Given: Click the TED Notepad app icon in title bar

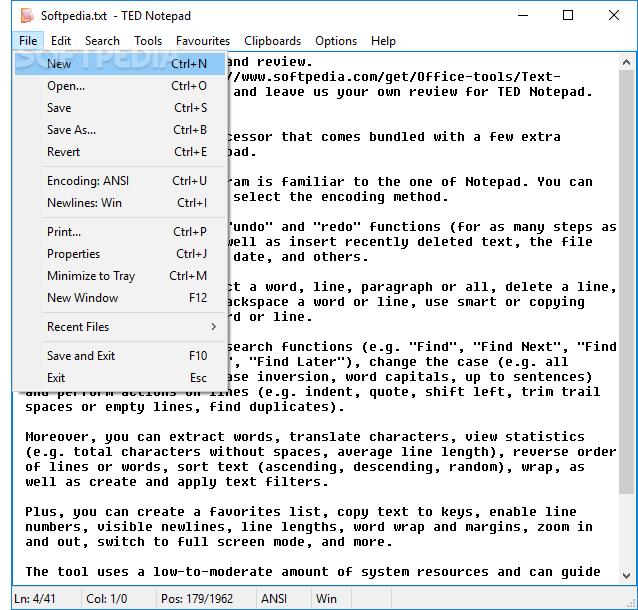Looking at the screenshot, I should click(27, 16).
